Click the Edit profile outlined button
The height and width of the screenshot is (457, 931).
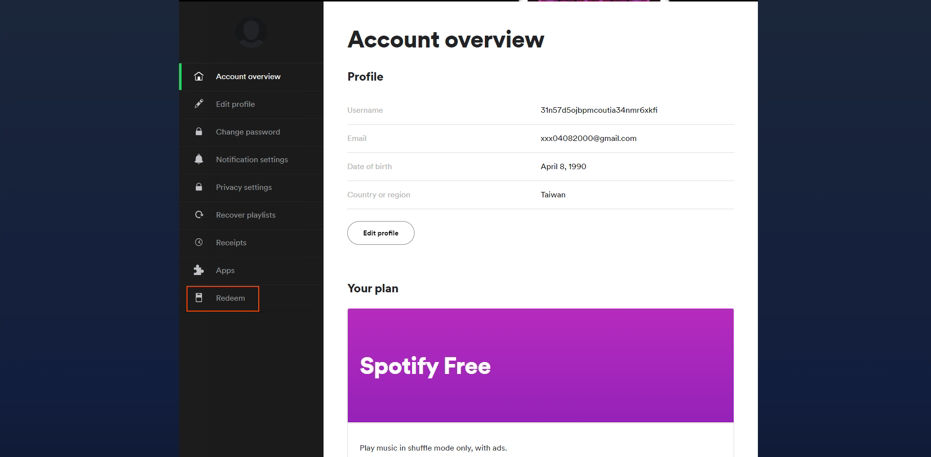[x=381, y=233]
